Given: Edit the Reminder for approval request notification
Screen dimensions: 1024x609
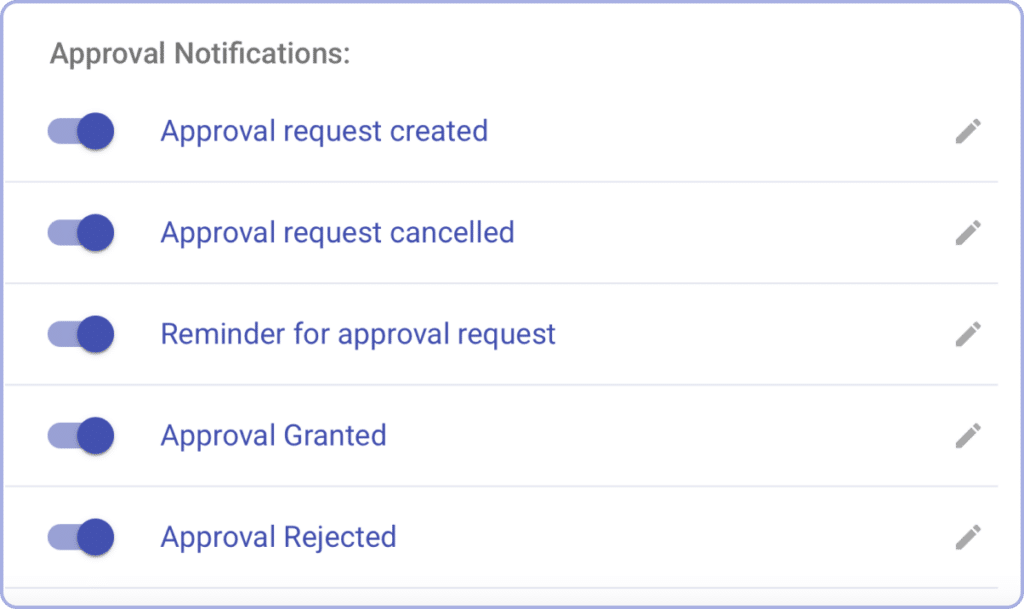Looking at the screenshot, I should point(968,334).
